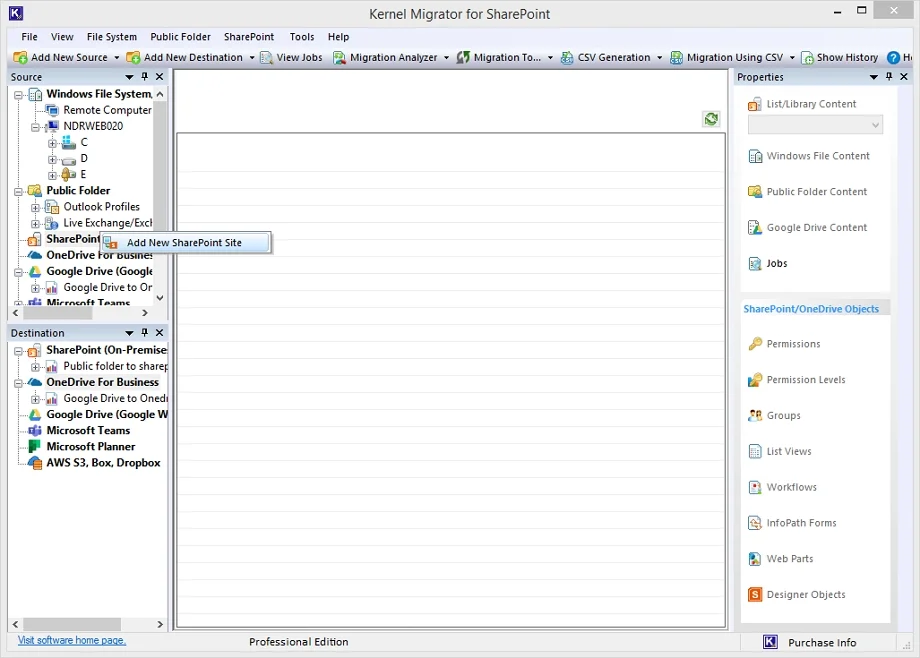Expand drive D in Source tree
Image resolution: width=920 pixels, height=658 pixels.
(x=52, y=160)
